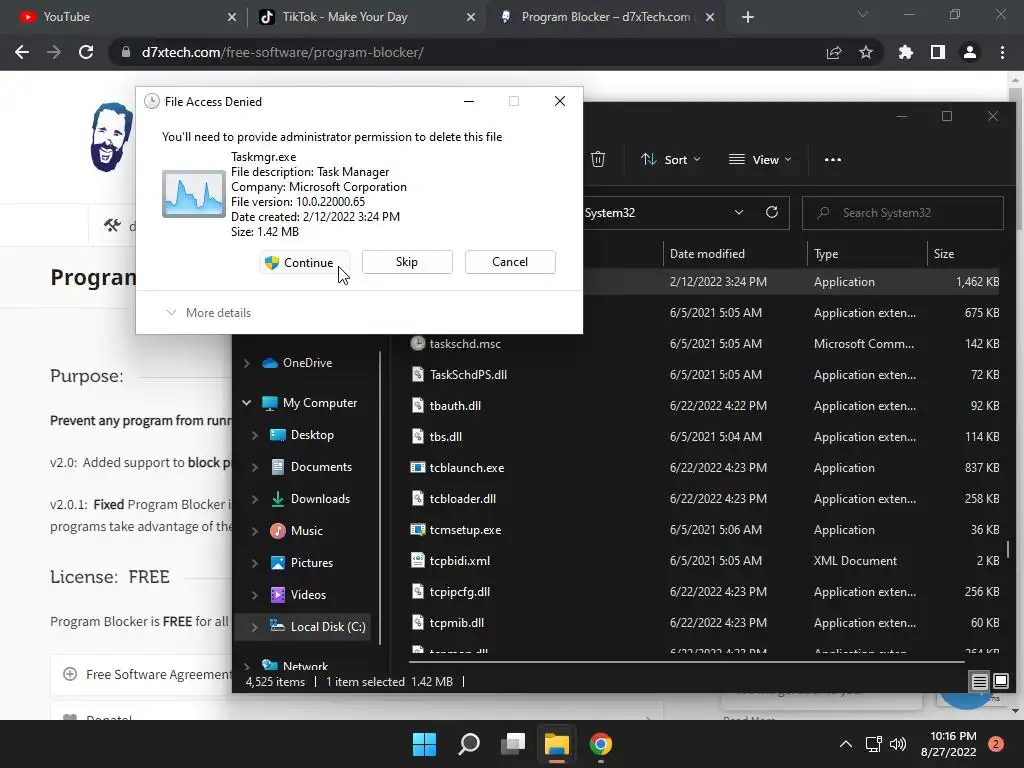The width and height of the screenshot is (1024, 768).
Task: Open Desktop in the navigation pane
Action: click(x=312, y=435)
